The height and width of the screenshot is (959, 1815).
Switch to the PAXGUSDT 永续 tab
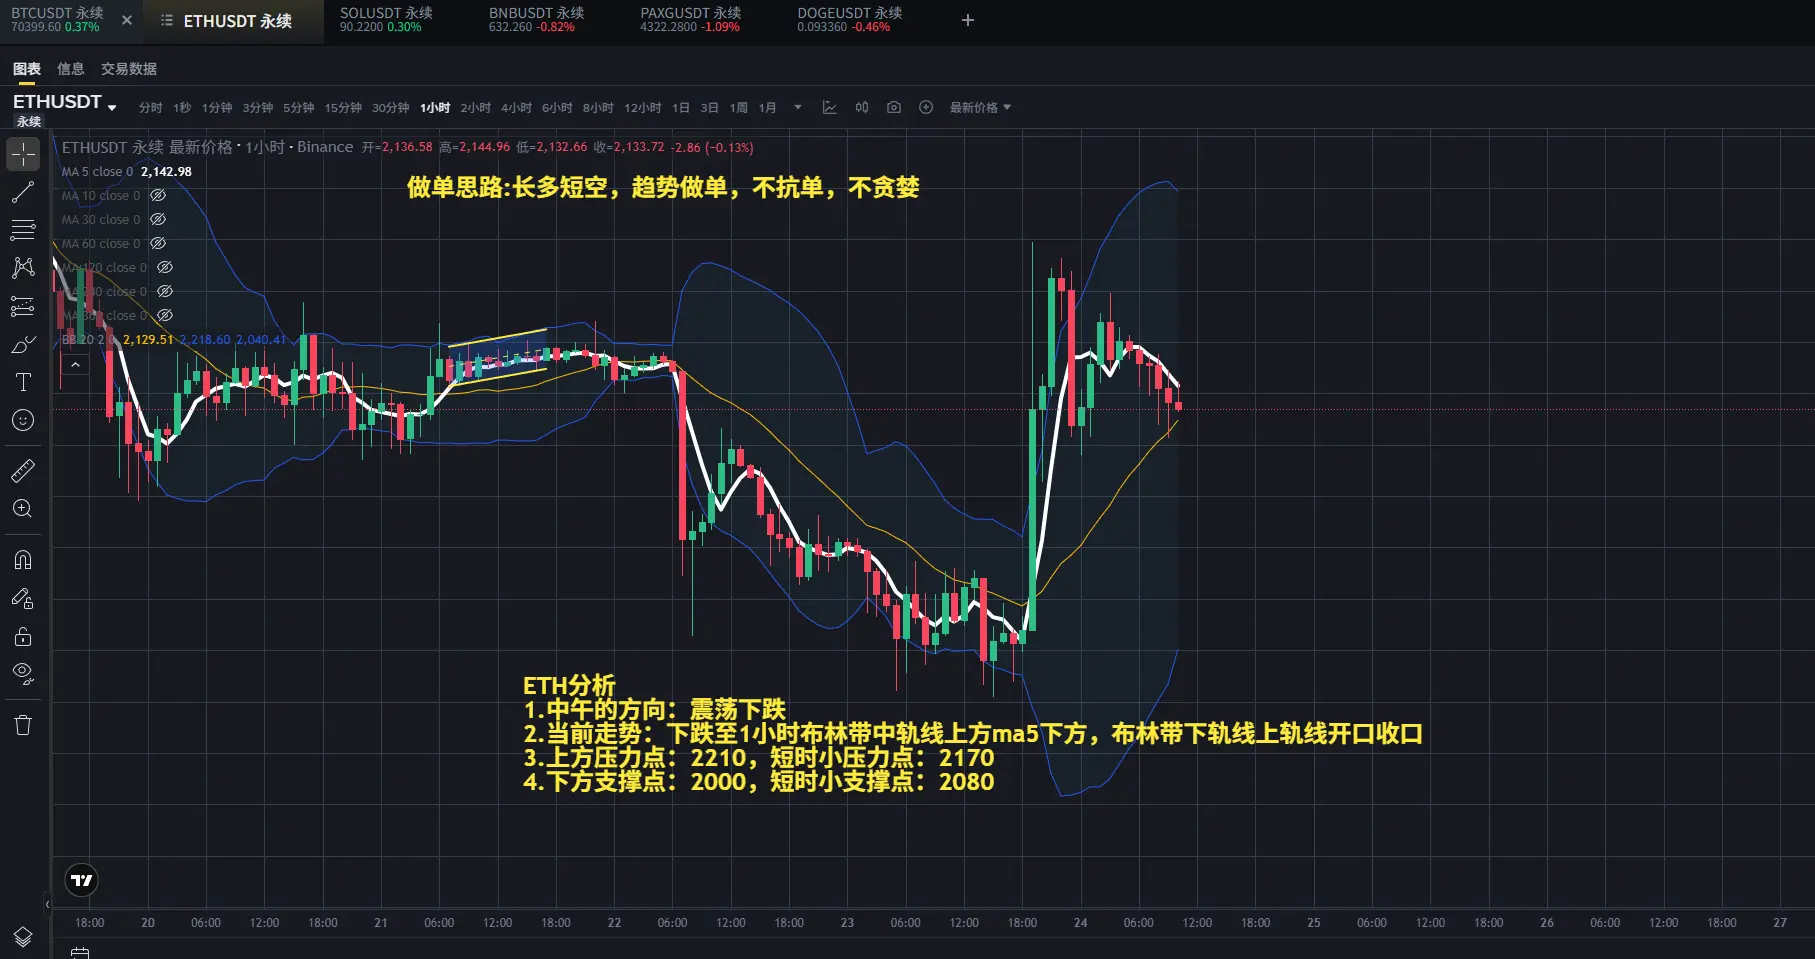[690, 20]
